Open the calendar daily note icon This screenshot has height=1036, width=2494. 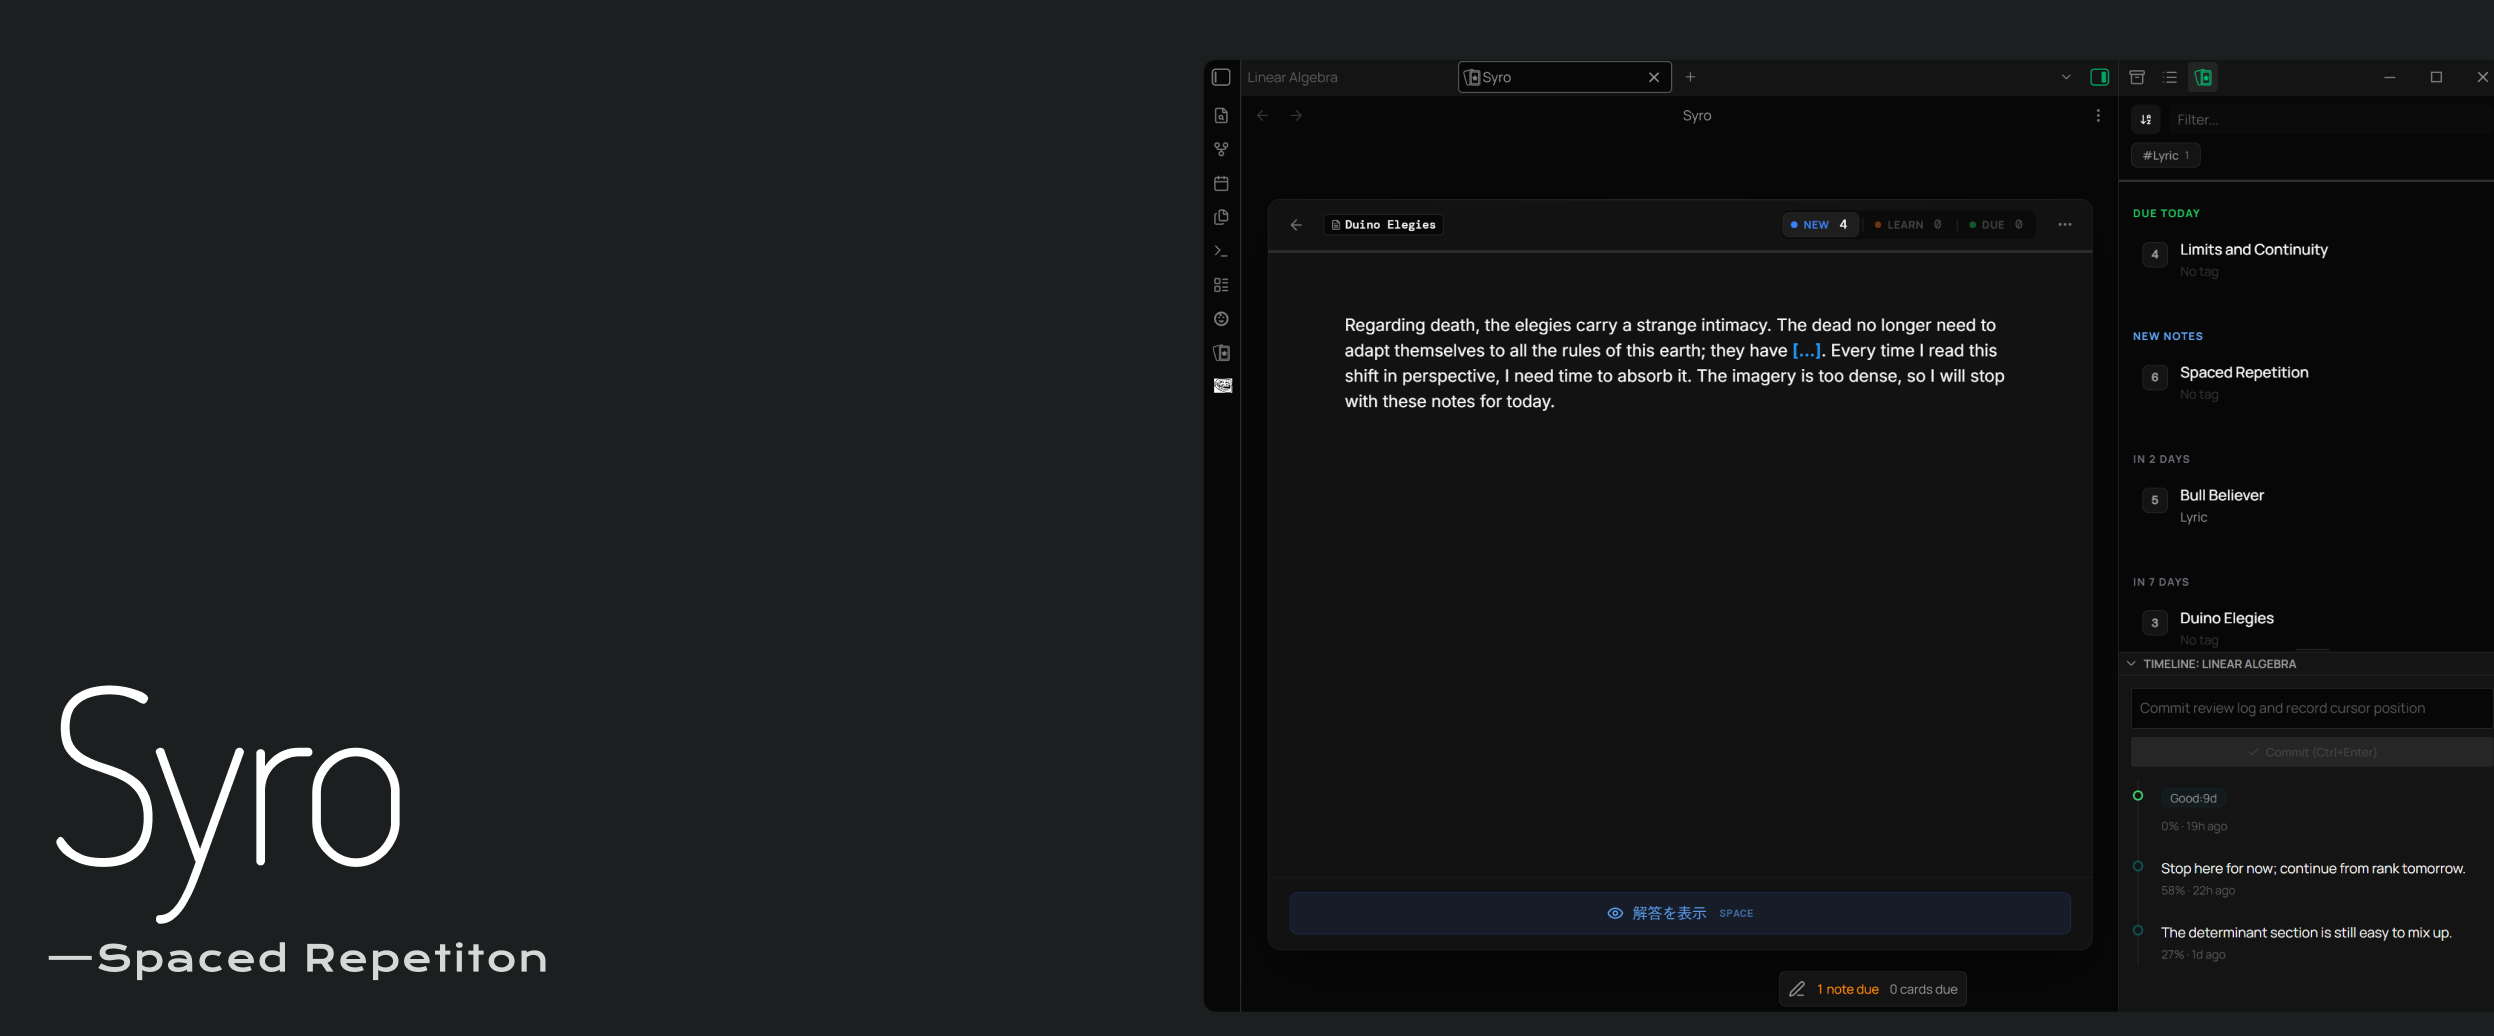(x=1221, y=184)
